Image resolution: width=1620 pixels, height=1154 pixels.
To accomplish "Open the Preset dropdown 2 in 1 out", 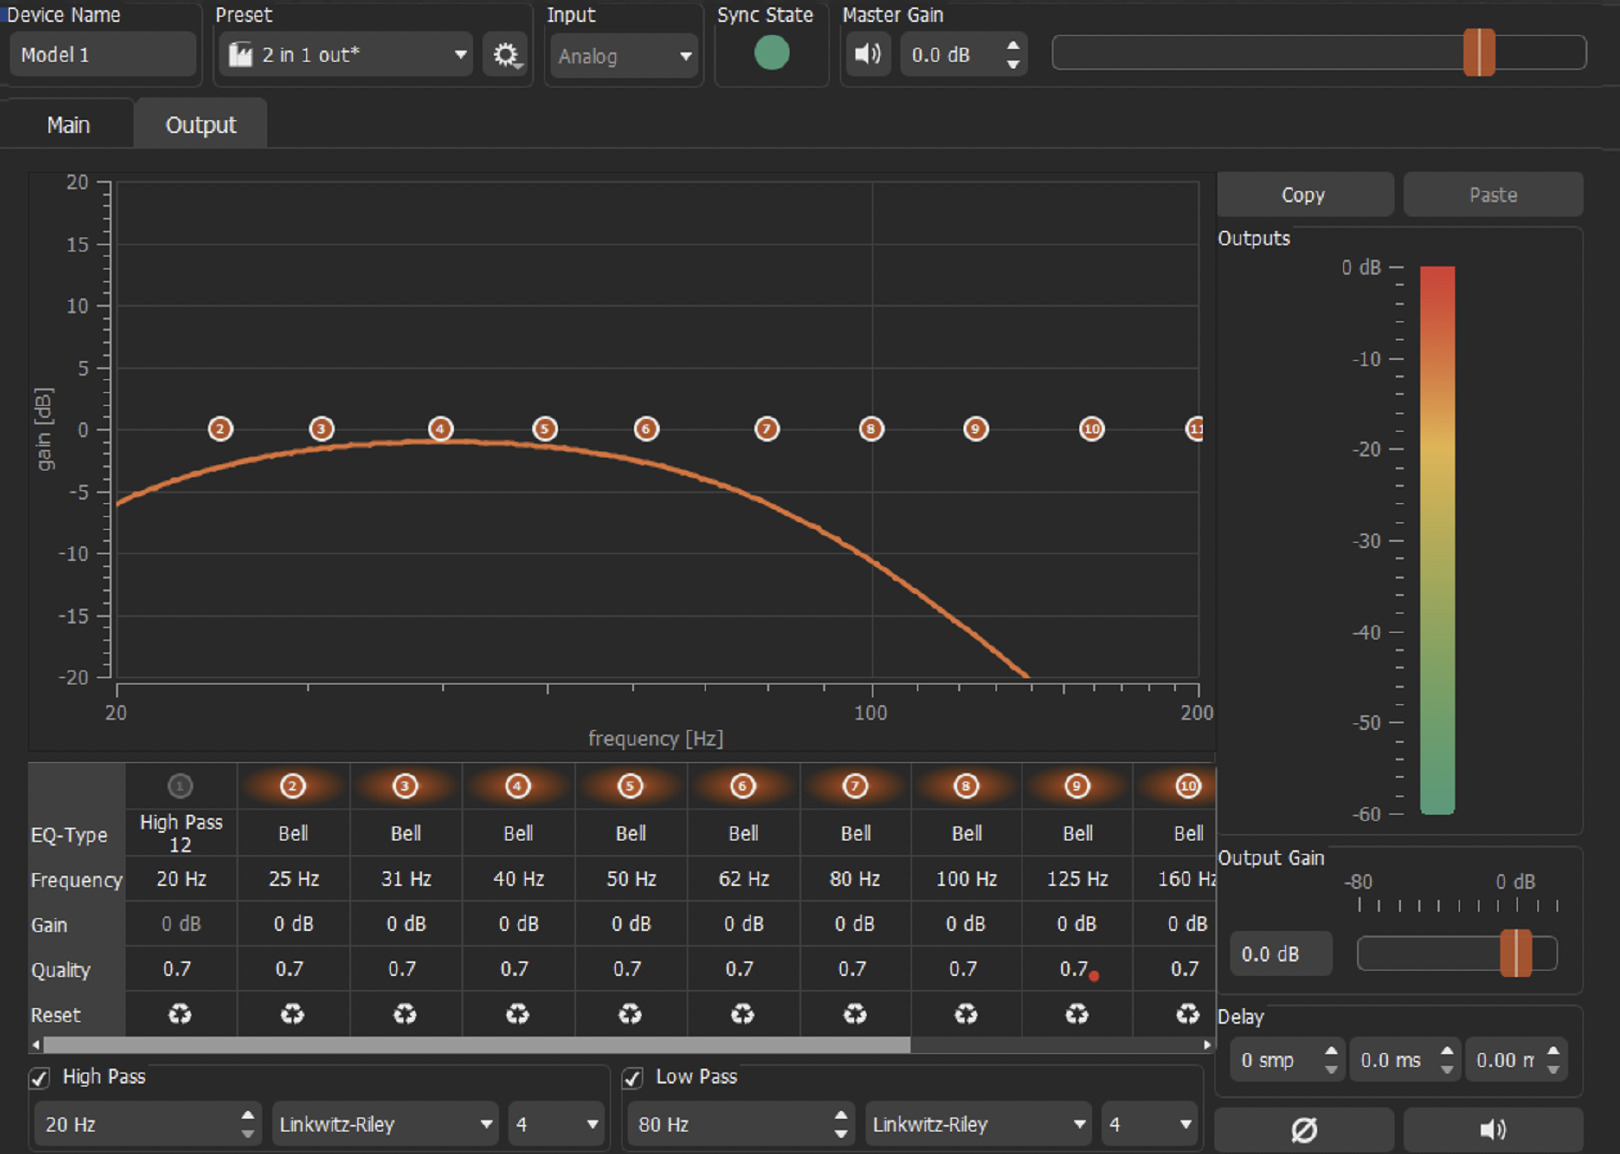I will pos(346,55).
